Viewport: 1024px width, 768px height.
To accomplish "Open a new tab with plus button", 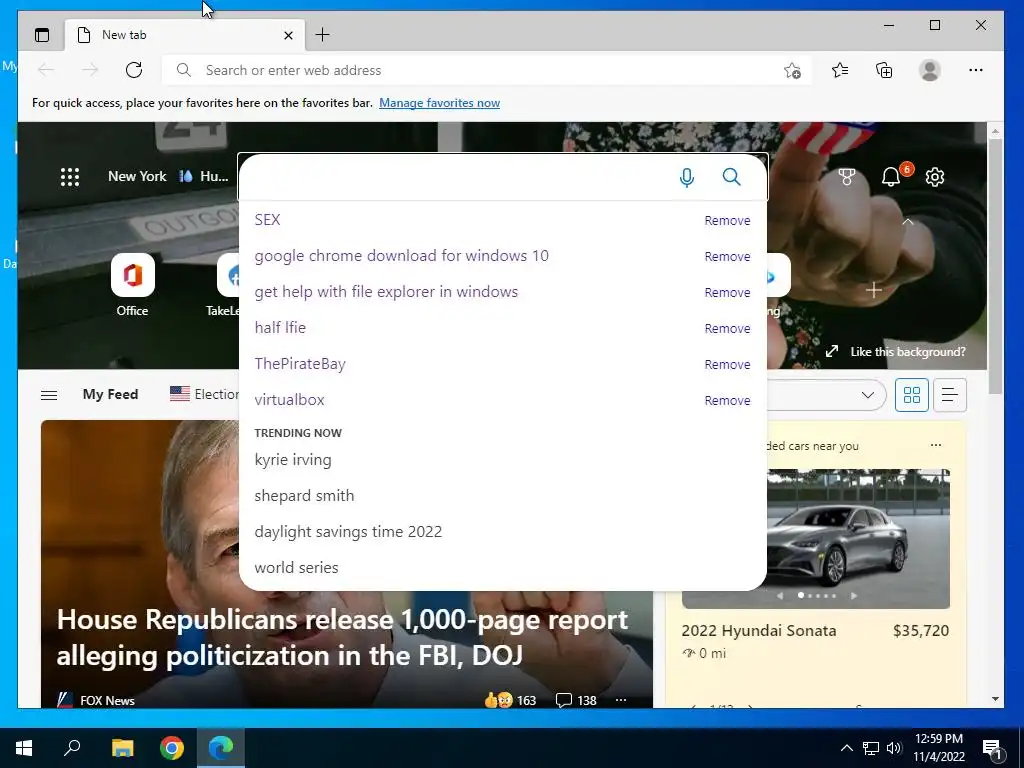I will click(x=322, y=35).
